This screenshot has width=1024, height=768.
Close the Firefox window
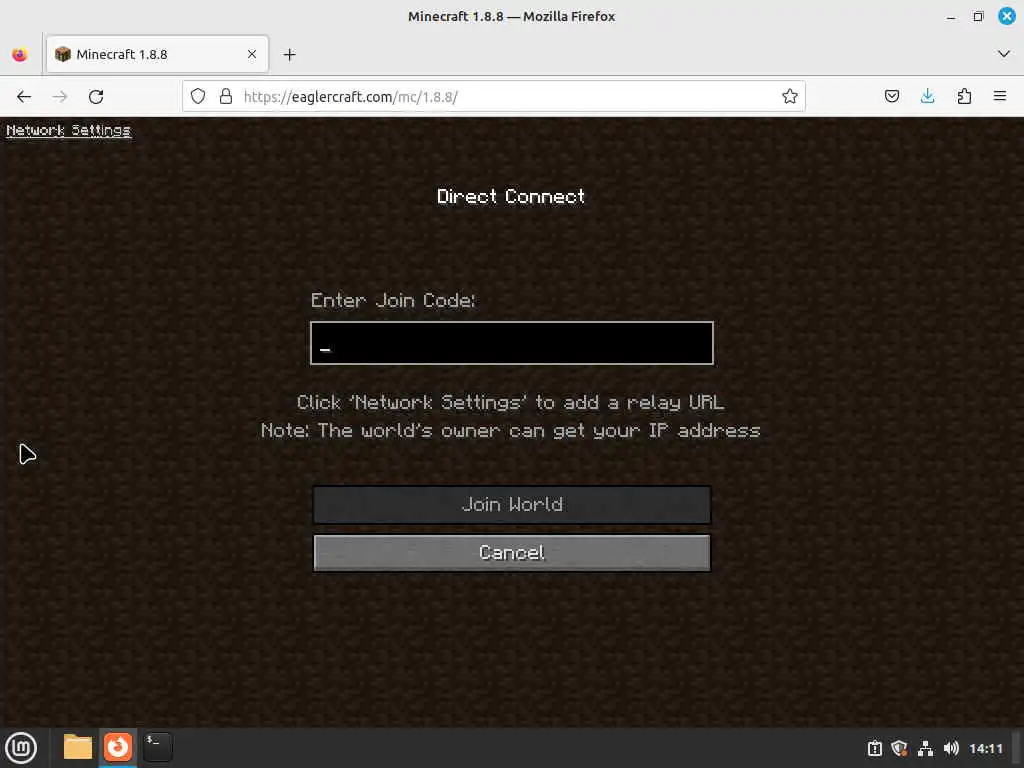tap(1006, 16)
